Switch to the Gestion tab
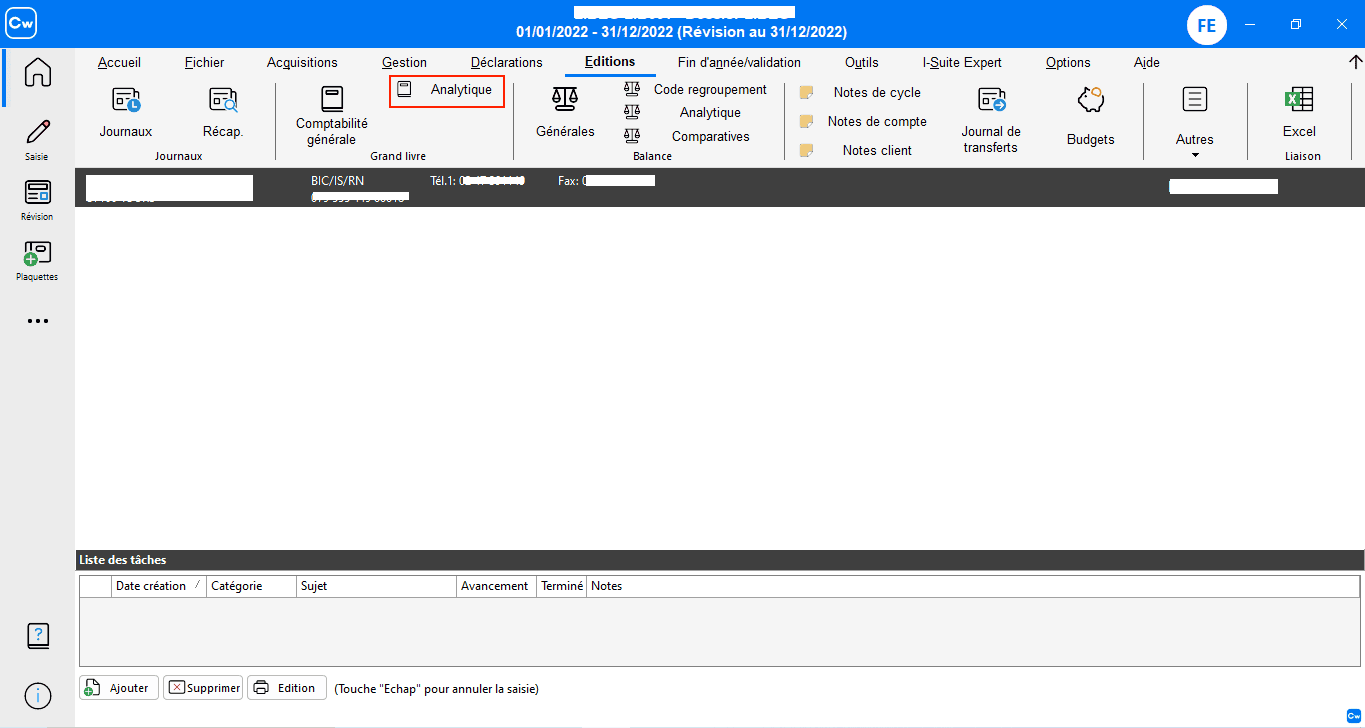Image resolution: width=1365 pixels, height=728 pixels. coord(404,62)
